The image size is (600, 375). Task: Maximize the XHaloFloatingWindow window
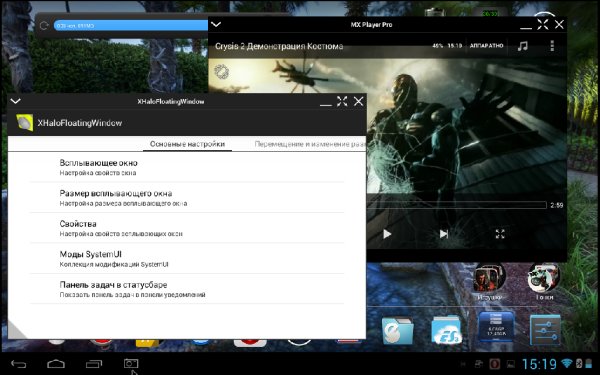[342, 101]
